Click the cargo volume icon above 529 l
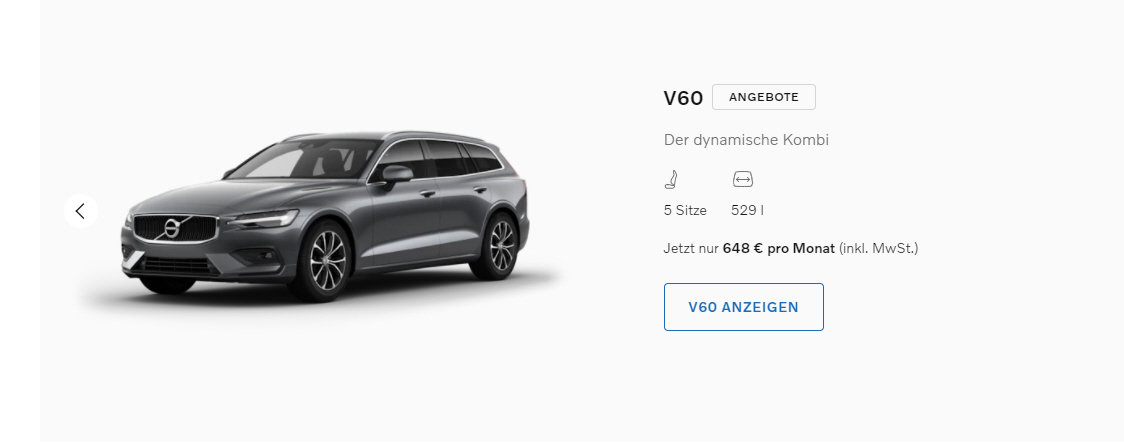This screenshot has width=1124, height=448. [743, 179]
